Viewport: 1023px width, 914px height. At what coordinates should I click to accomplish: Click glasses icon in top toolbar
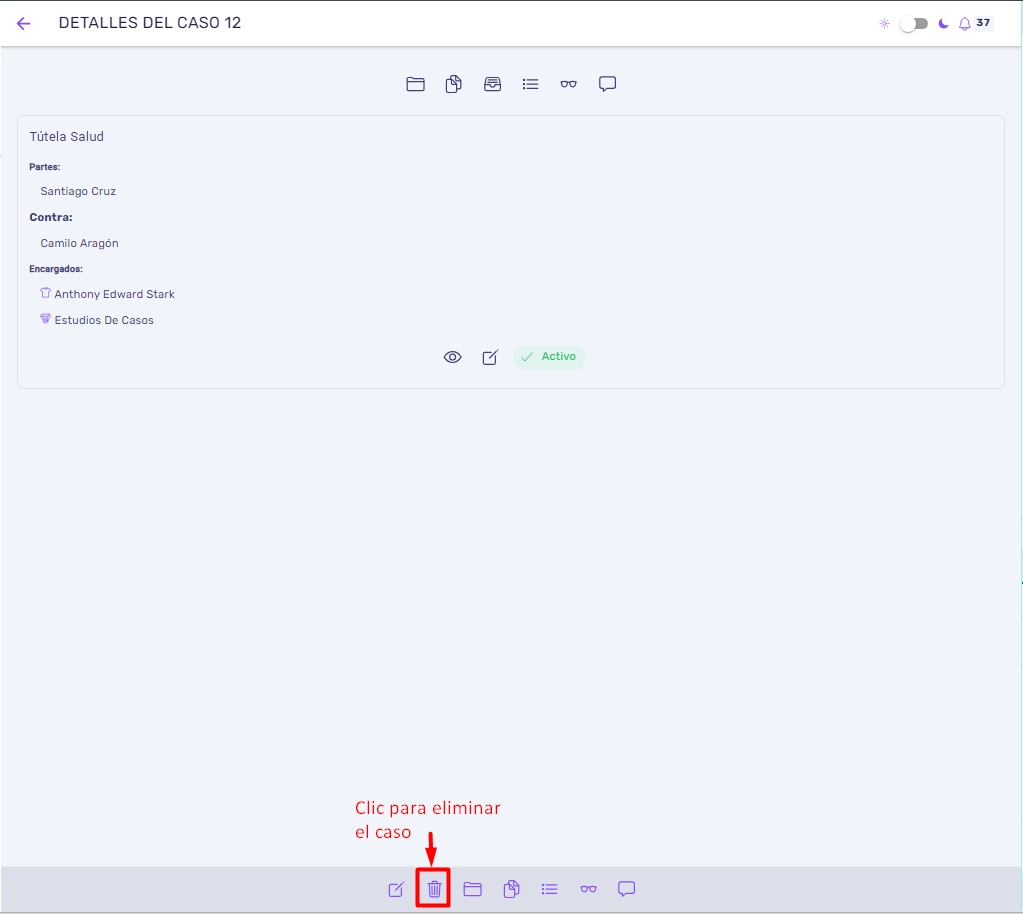(x=568, y=84)
